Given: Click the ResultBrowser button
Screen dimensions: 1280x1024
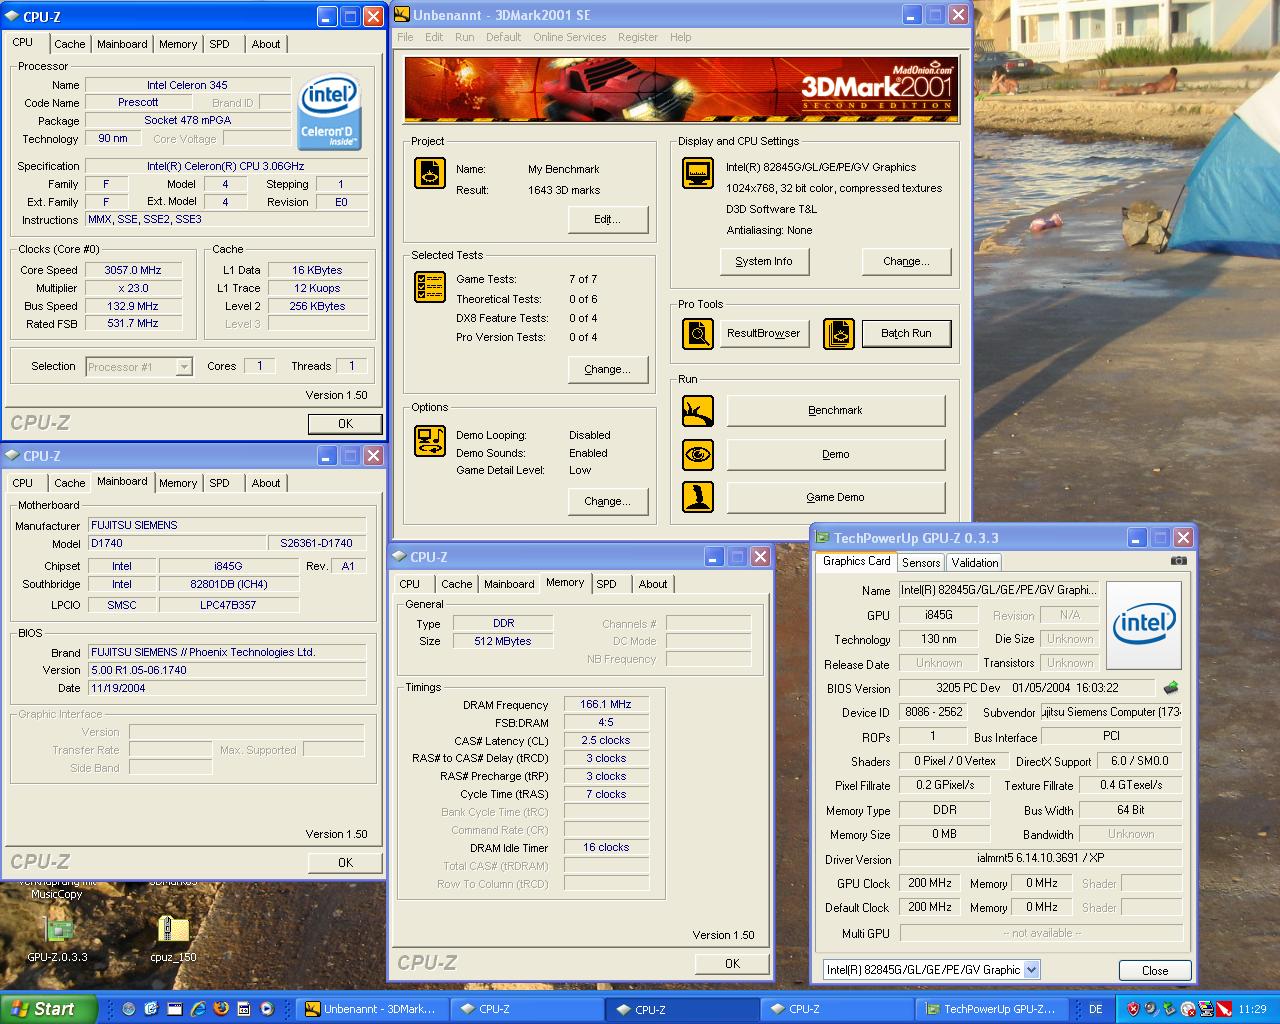Looking at the screenshot, I should 764,334.
